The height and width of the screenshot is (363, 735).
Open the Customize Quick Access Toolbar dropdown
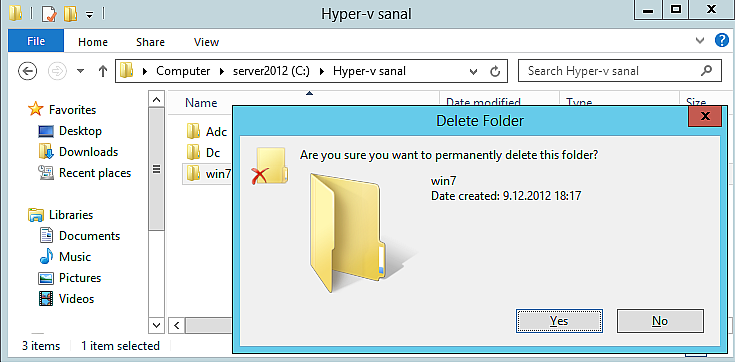coord(89,15)
